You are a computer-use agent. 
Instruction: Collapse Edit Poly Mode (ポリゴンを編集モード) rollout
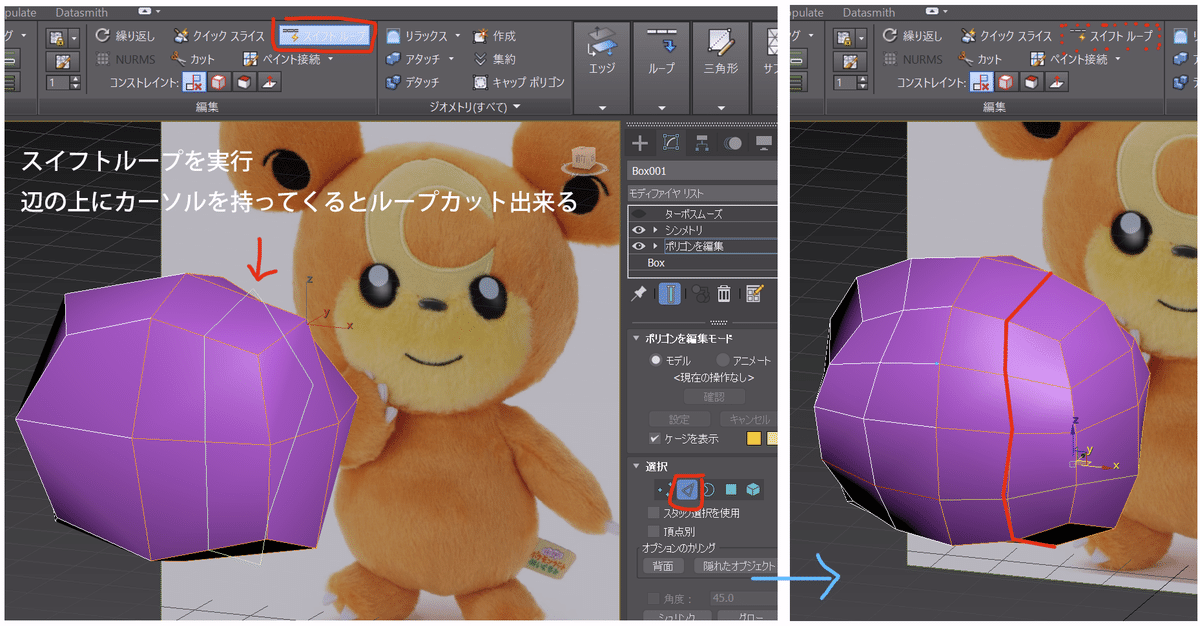(x=637, y=338)
